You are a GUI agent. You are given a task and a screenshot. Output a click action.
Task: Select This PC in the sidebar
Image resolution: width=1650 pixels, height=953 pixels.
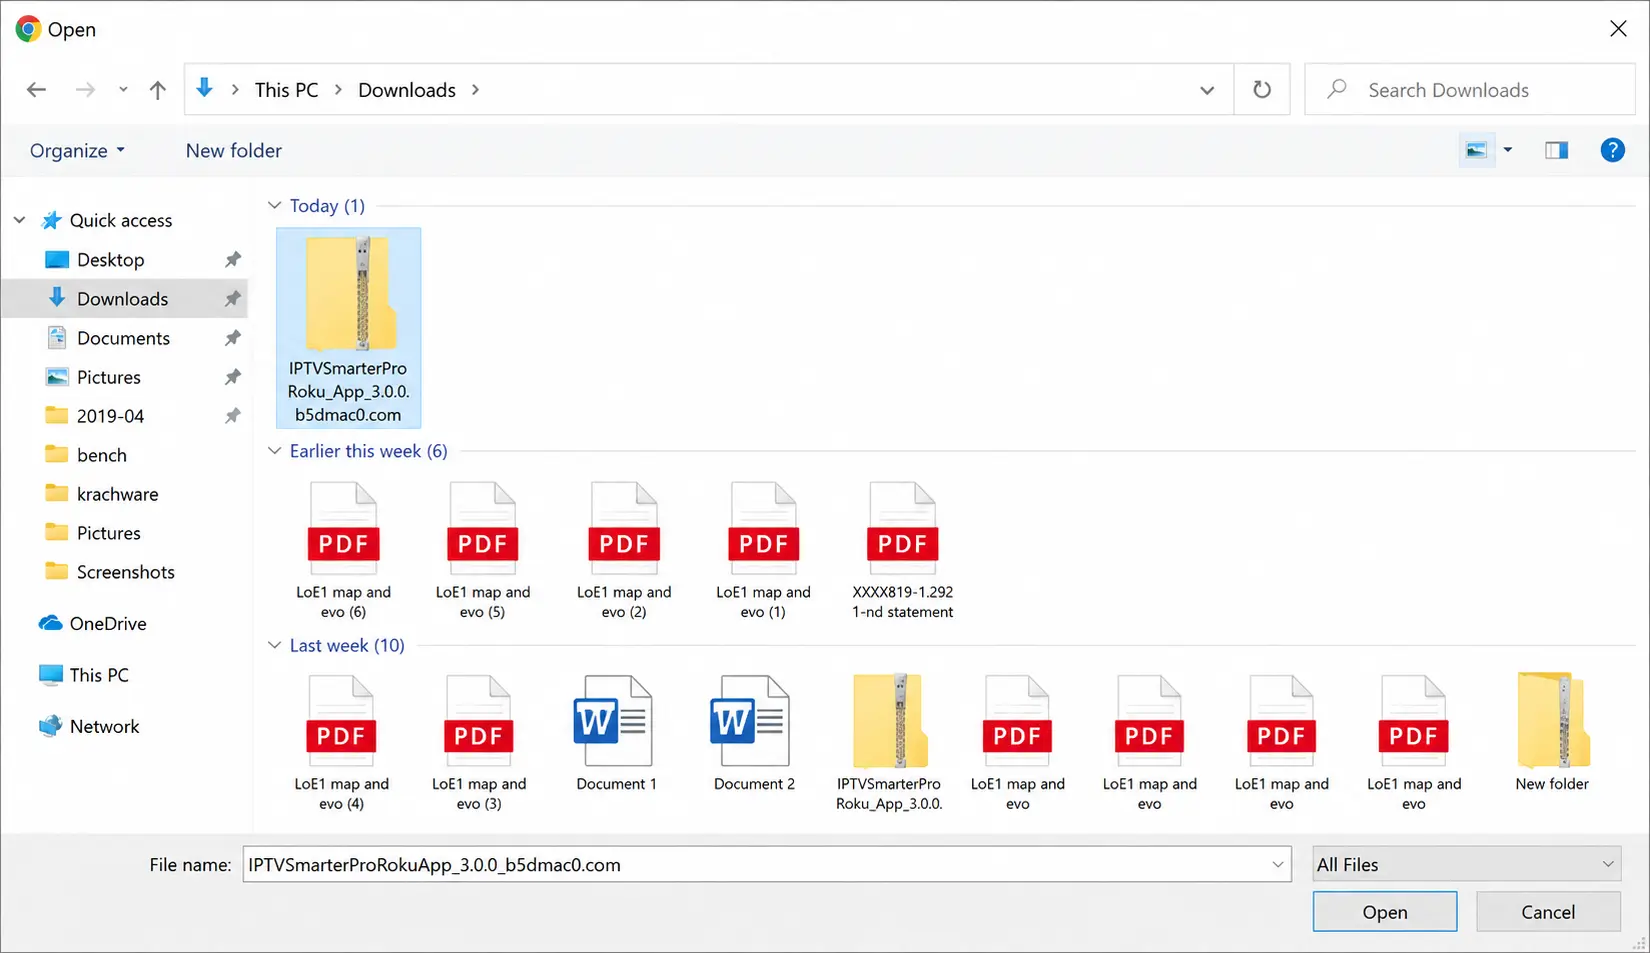click(99, 675)
